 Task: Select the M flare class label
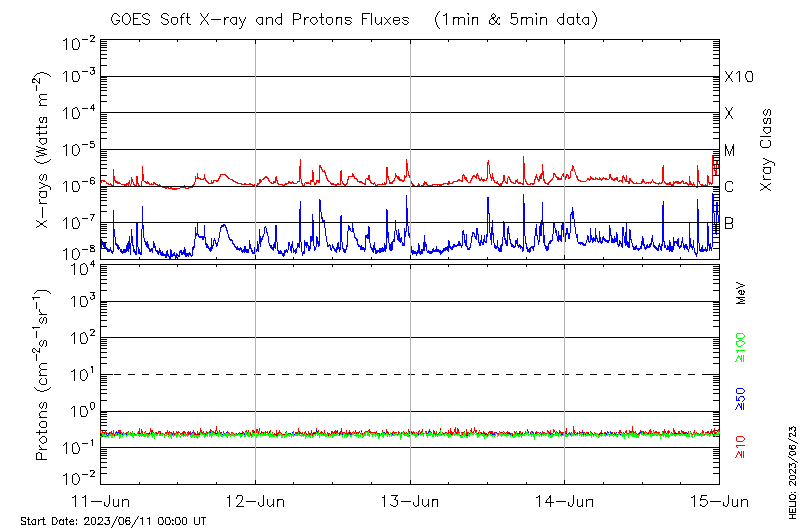pos(730,150)
